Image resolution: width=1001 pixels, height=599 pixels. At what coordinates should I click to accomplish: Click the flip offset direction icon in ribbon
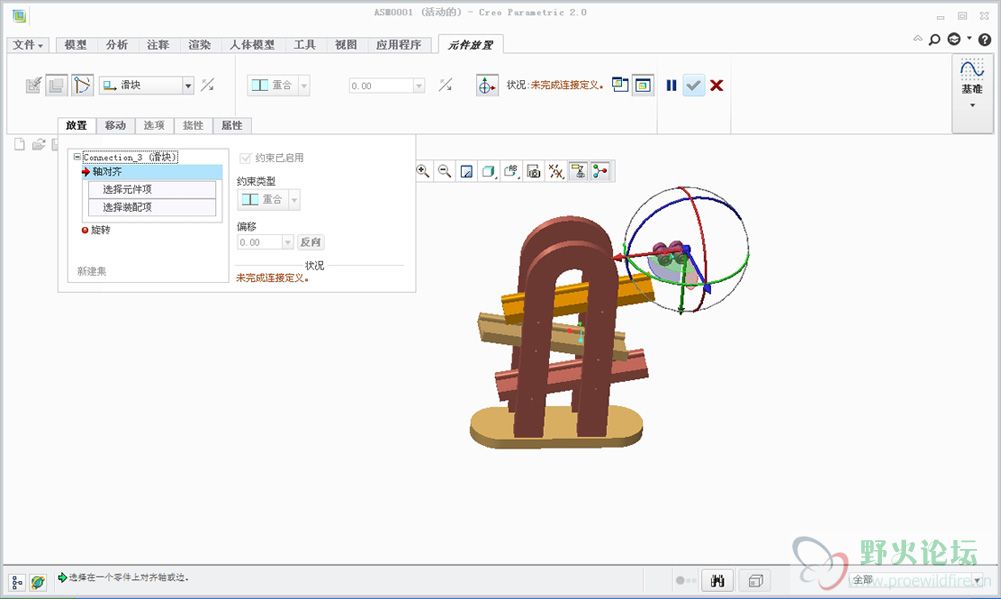tap(446, 84)
